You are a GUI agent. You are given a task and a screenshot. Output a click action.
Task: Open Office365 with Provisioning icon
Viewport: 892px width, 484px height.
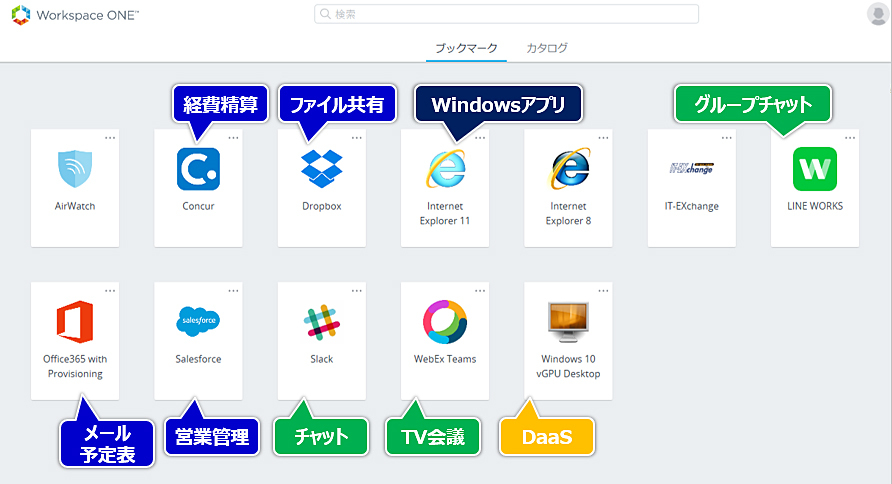click(75, 322)
